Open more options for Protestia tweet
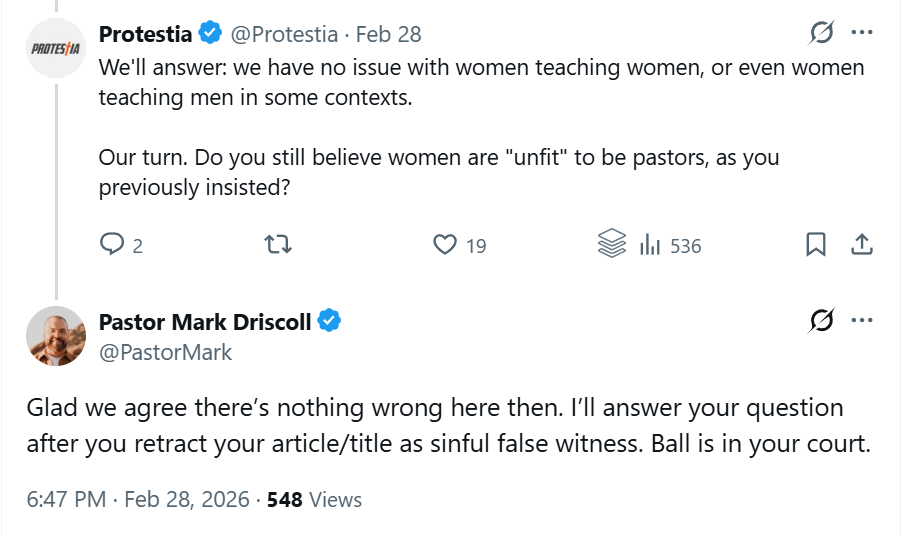Viewport: 905px width, 536px height. point(862,33)
